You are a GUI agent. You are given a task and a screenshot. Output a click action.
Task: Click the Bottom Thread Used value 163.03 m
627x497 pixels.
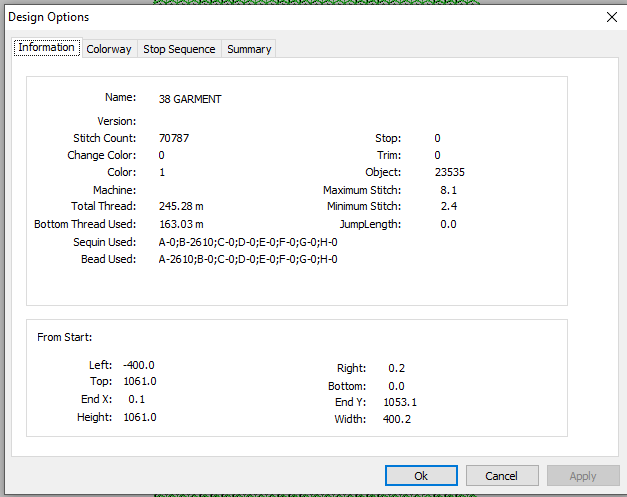(181, 224)
